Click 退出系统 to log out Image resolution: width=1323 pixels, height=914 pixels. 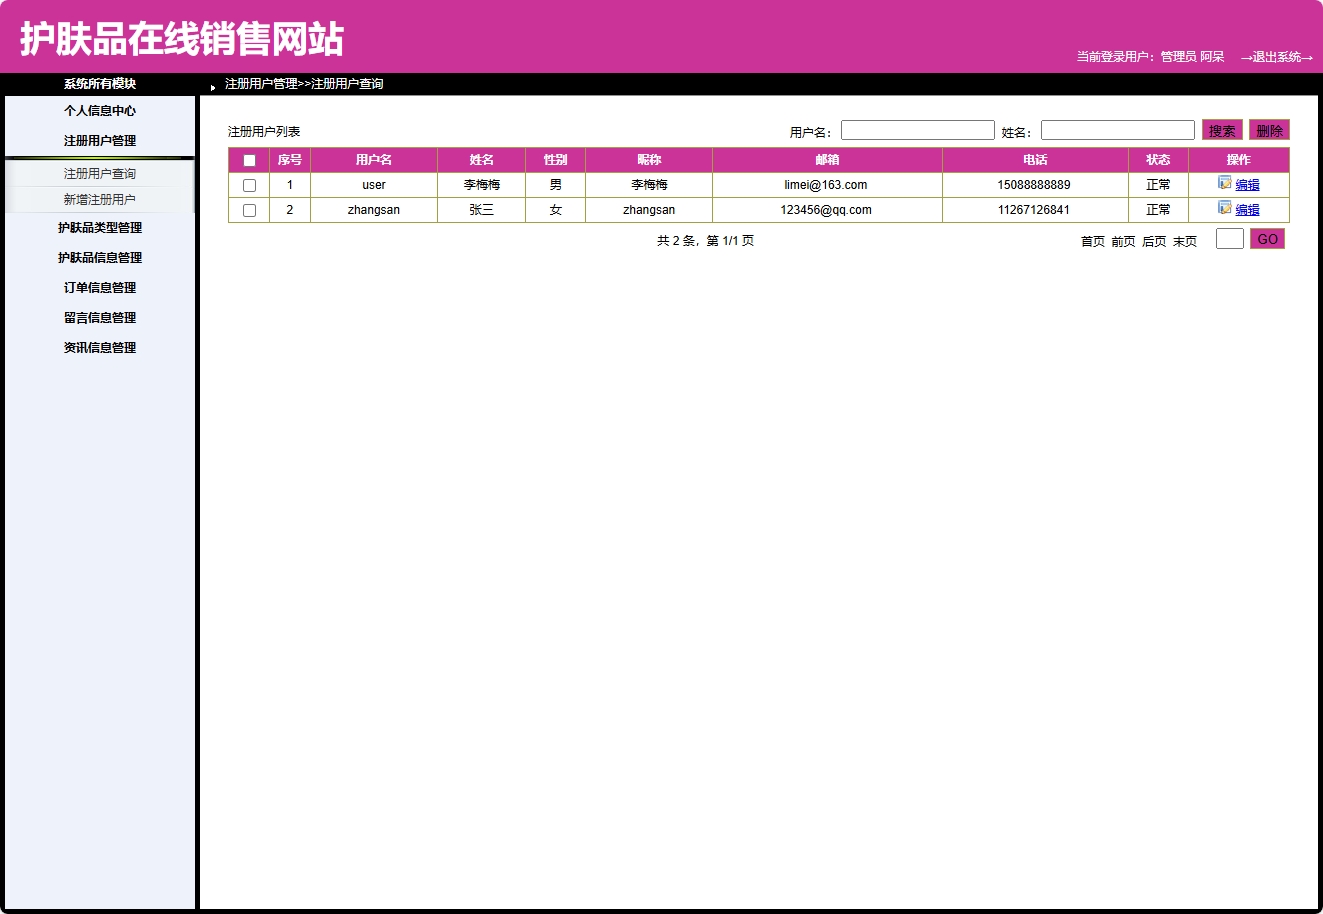click(1276, 58)
